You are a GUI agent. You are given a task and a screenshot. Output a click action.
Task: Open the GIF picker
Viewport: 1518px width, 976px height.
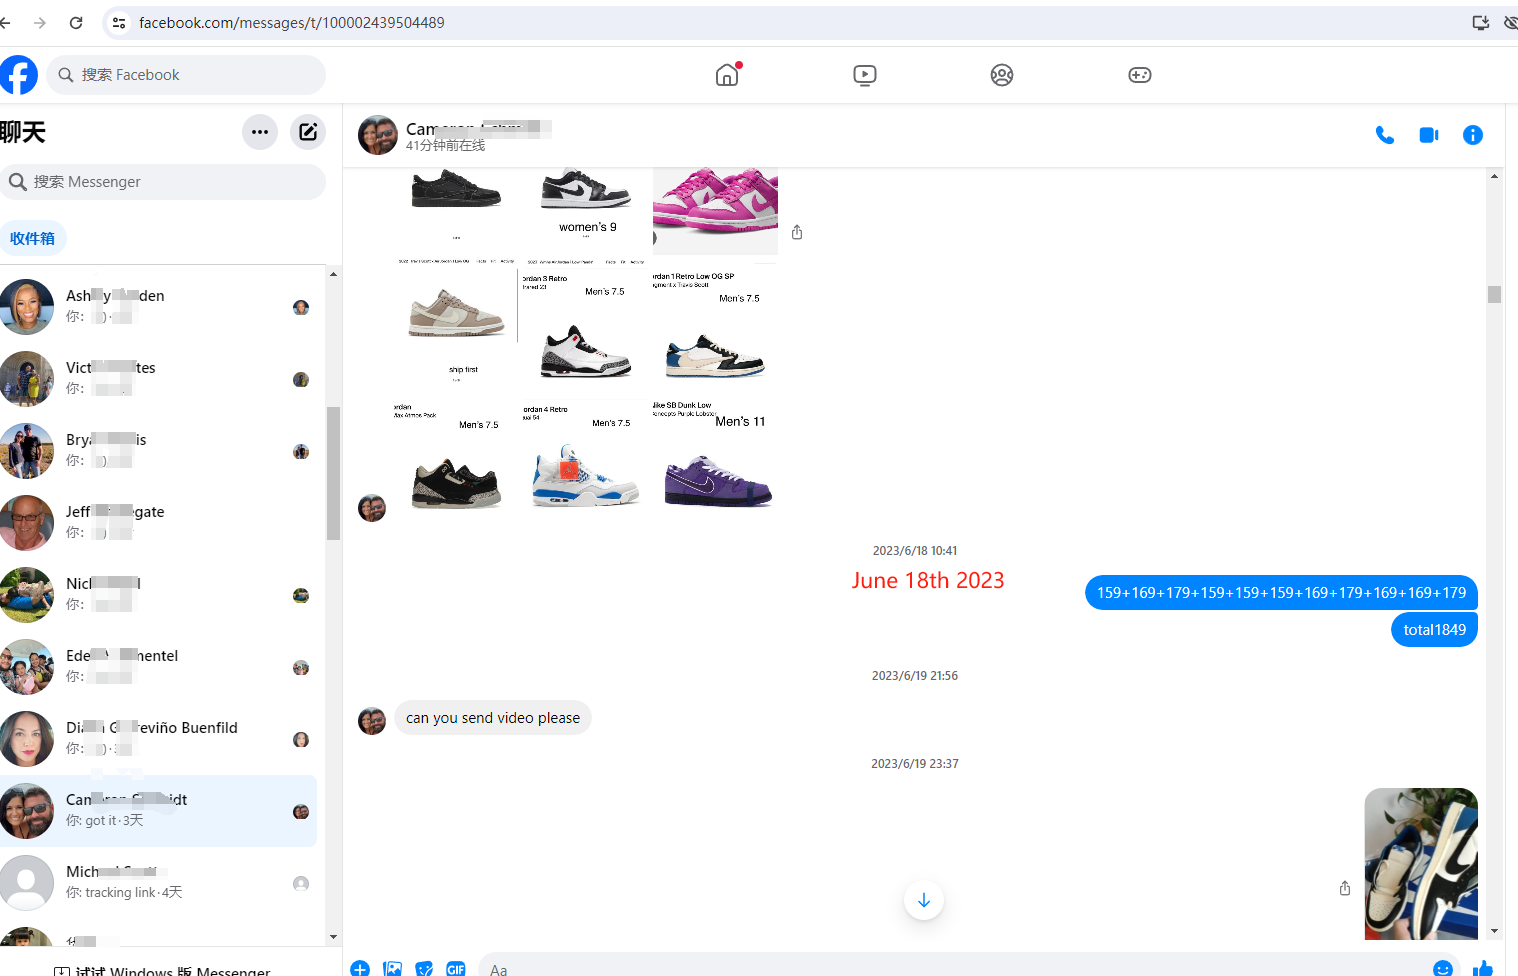coord(456,968)
